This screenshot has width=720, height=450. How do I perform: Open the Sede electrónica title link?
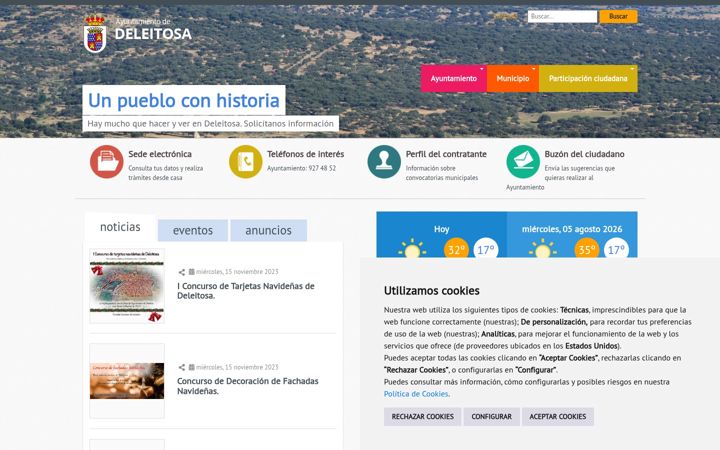[160, 154]
